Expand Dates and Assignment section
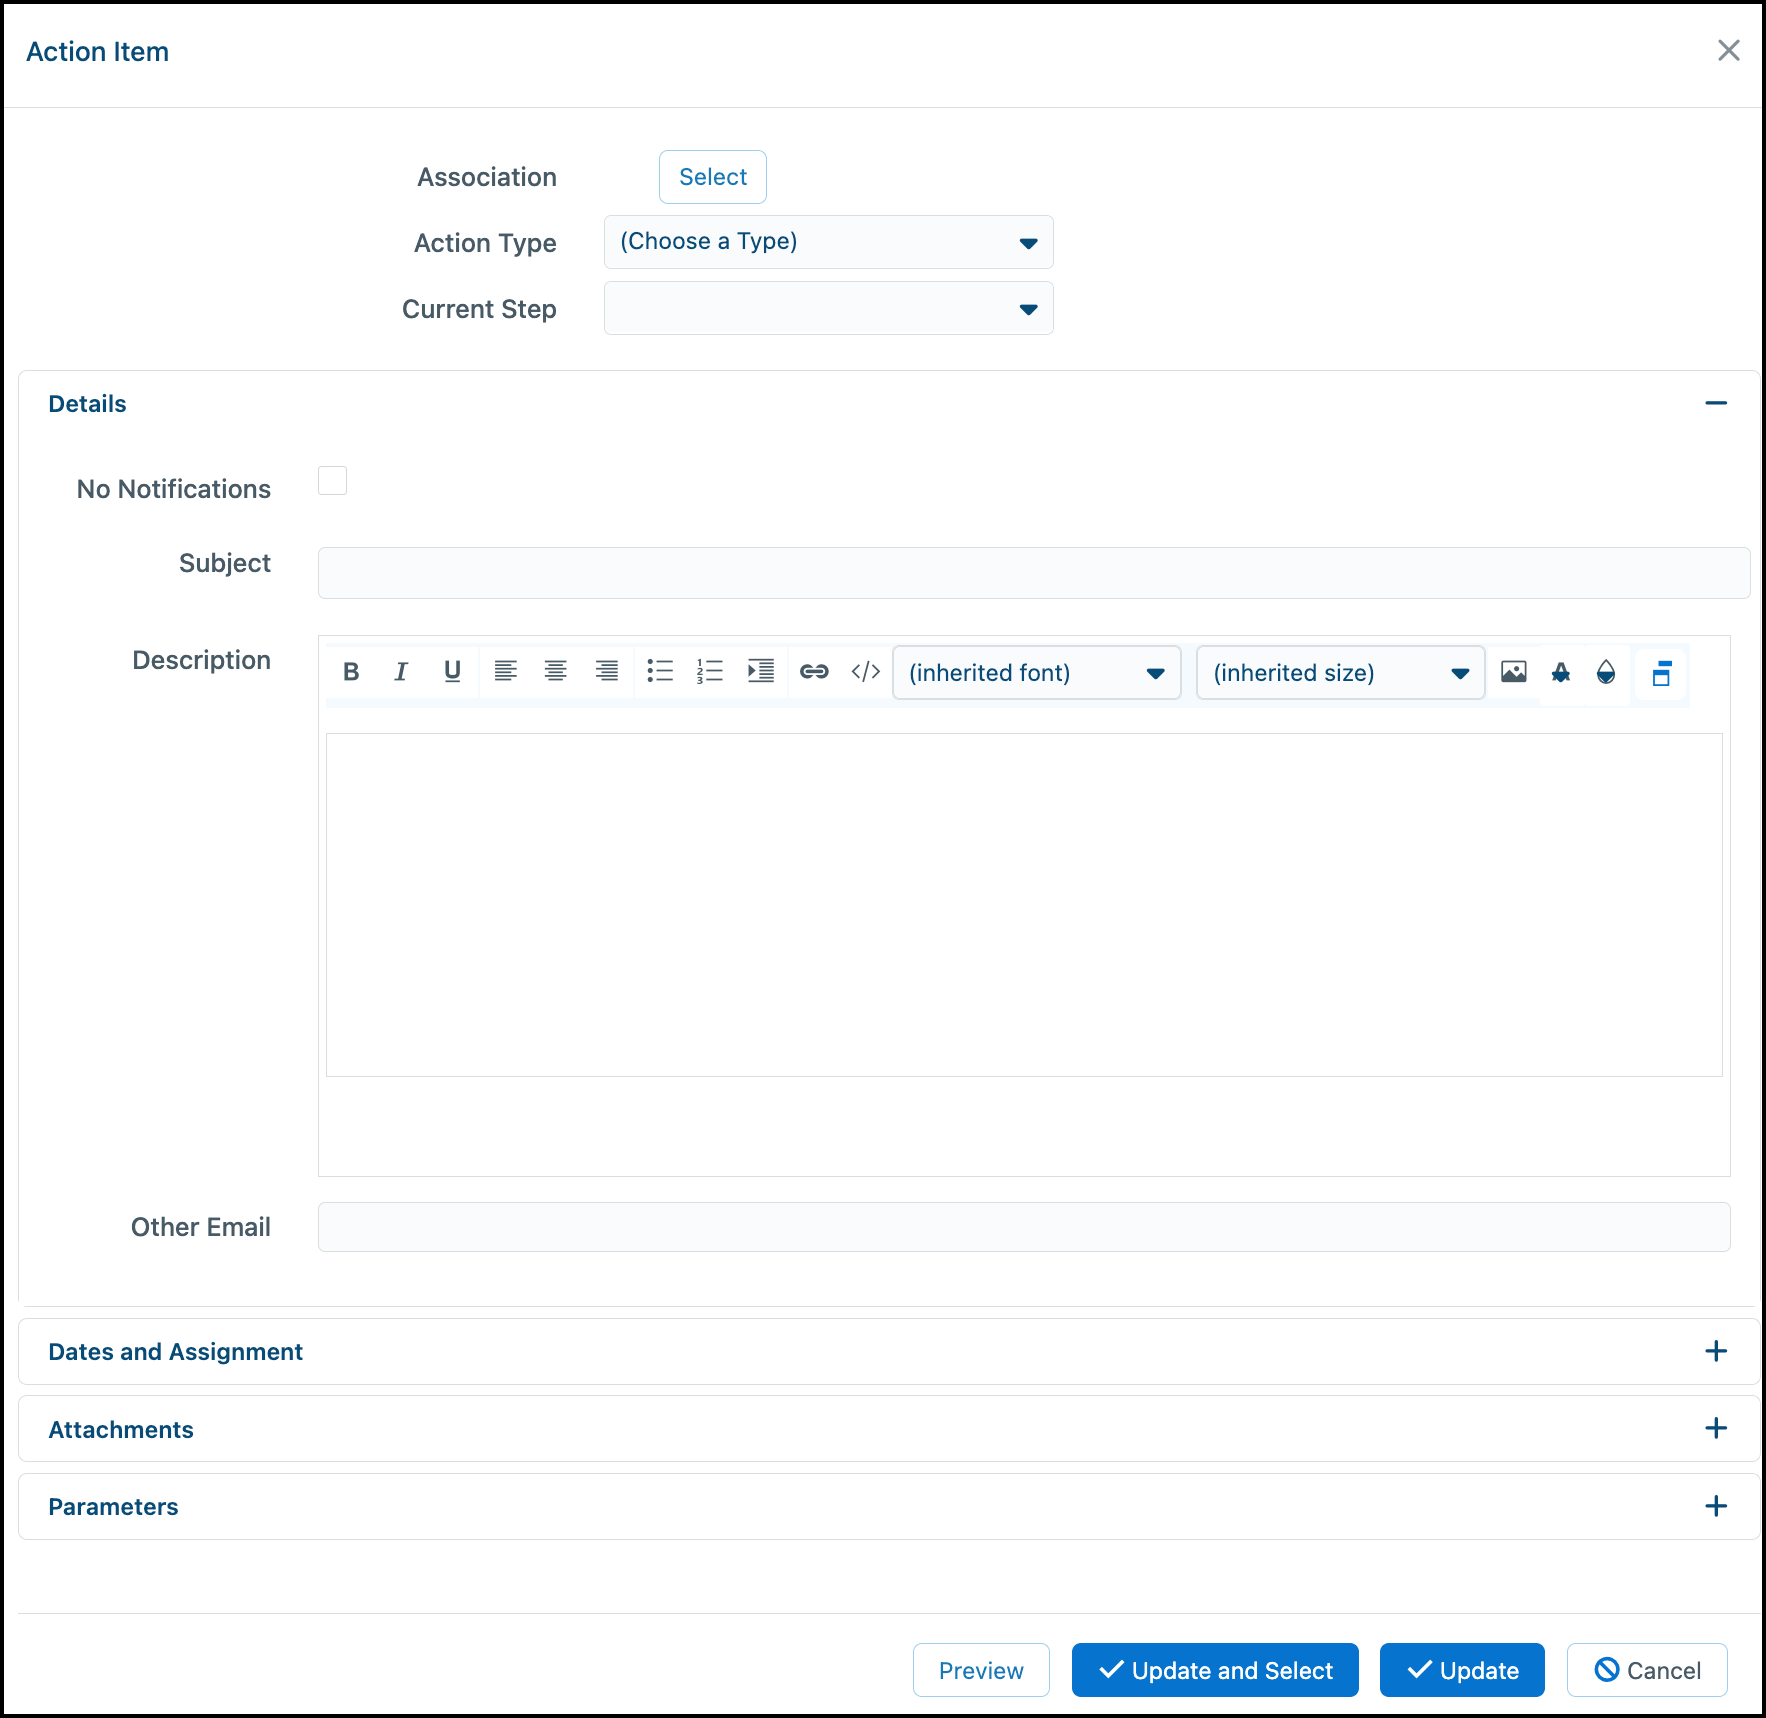Image resolution: width=1766 pixels, height=1718 pixels. 1716,1351
